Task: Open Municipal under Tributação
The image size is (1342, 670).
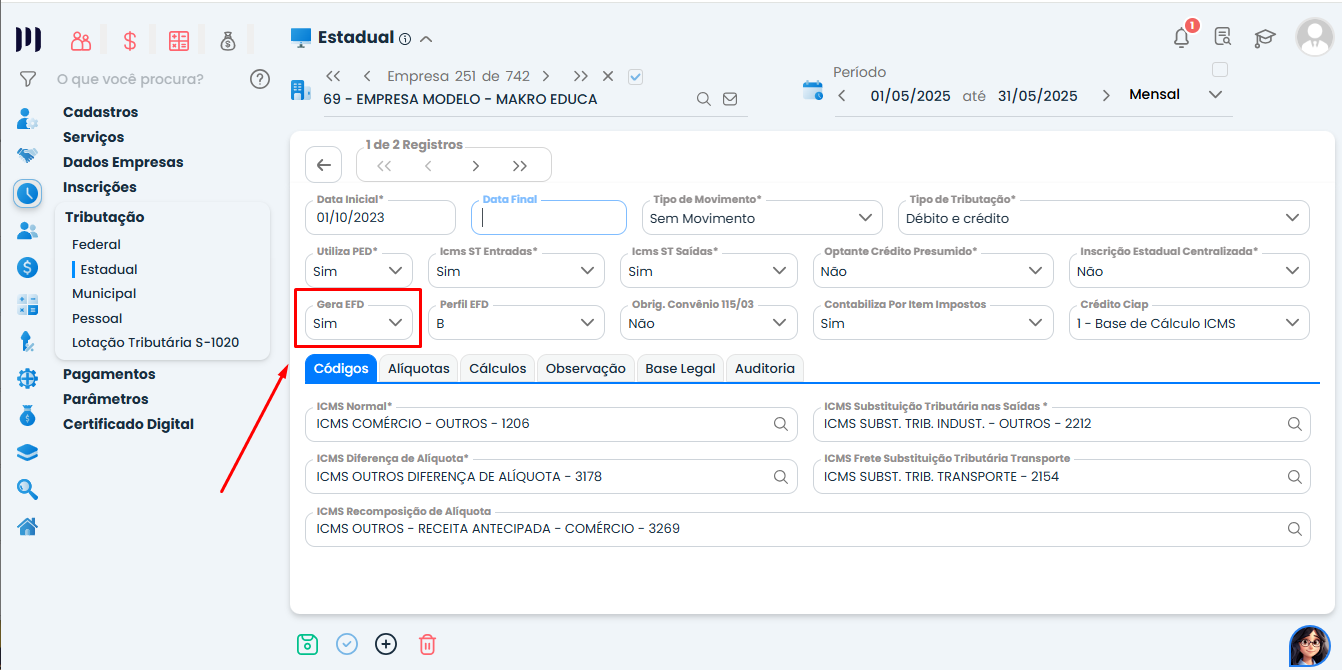Action: pyautogui.click(x=104, y=294)
